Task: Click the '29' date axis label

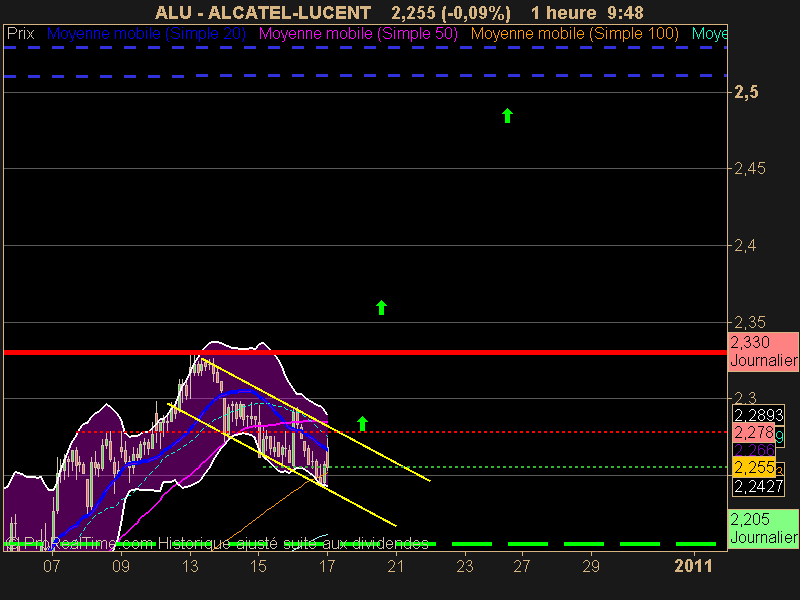Action: [591, 566]
